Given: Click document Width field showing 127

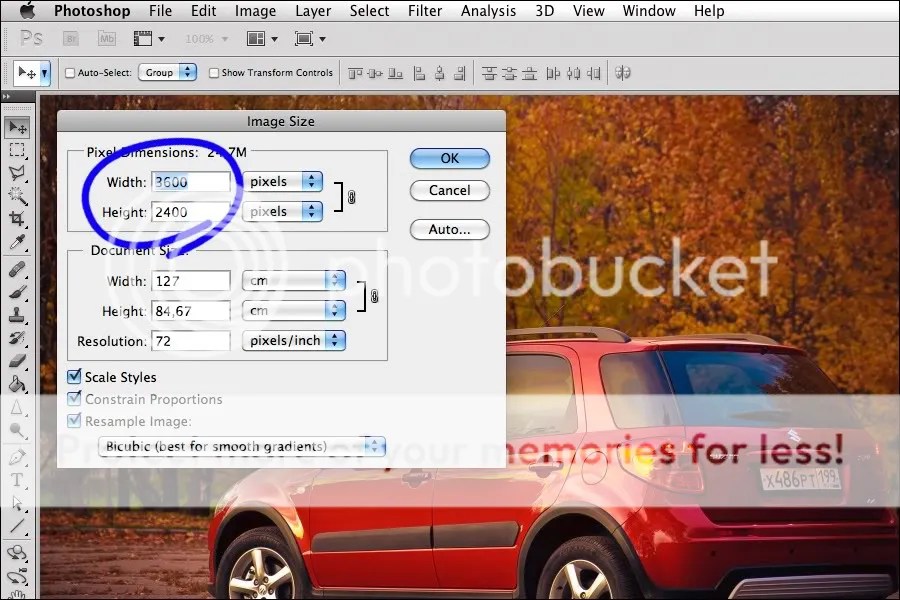Looking at the screenshot, I should (x=191, y=281).
